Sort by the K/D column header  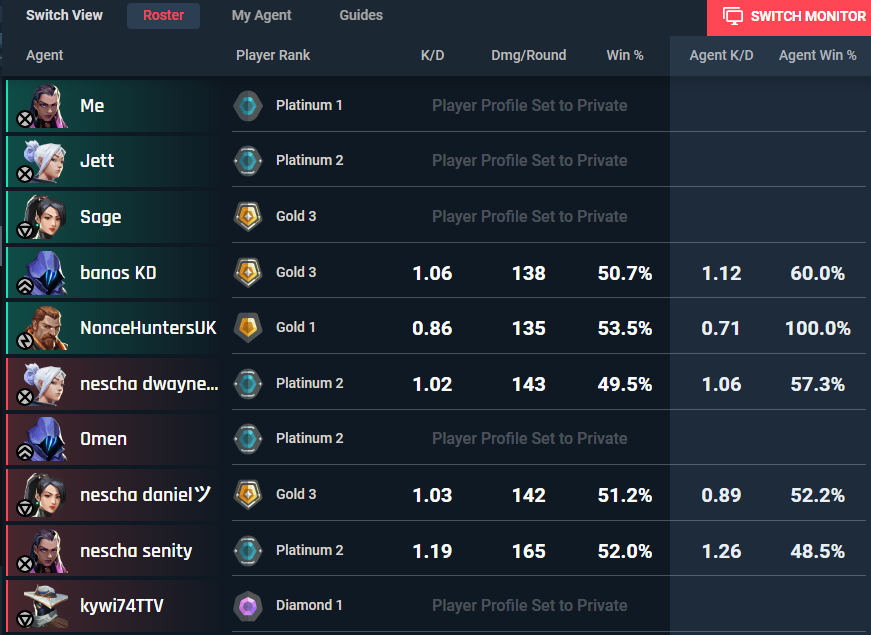tap(432, 55)
